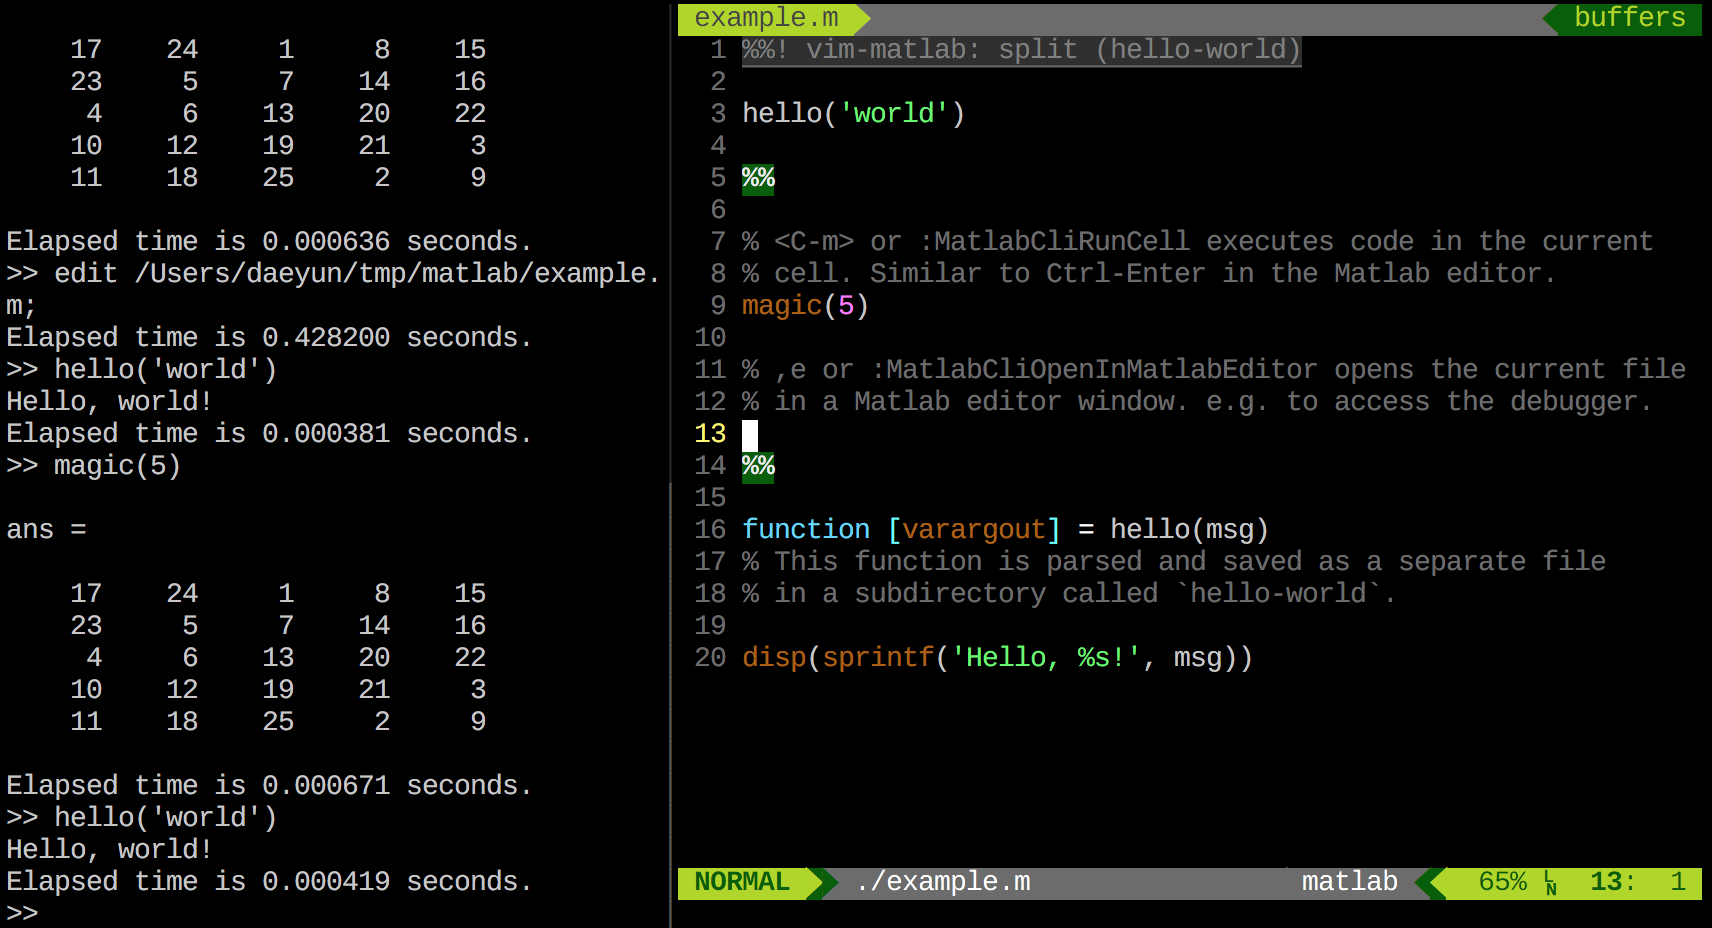Click varargout in the function definition
The image size is (1712, 928).
(x=974, y=530)
